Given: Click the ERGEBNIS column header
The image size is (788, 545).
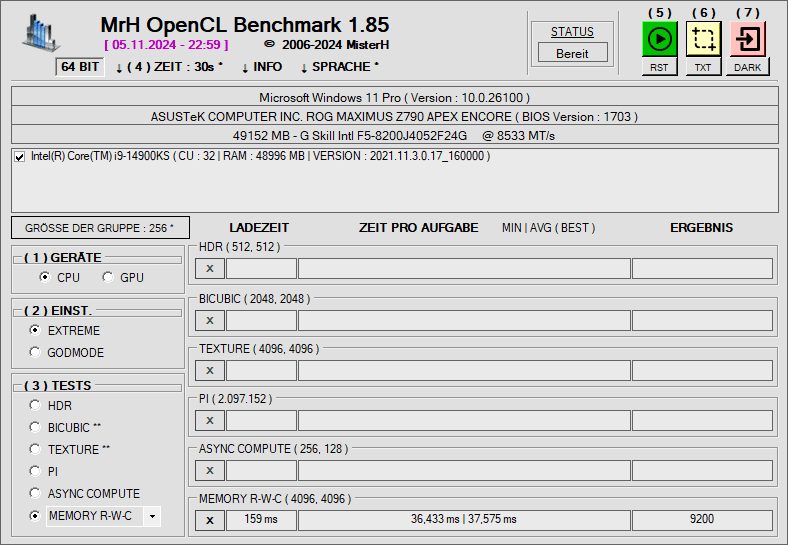Looking at the screenshot, I should (x=702, y=228).
